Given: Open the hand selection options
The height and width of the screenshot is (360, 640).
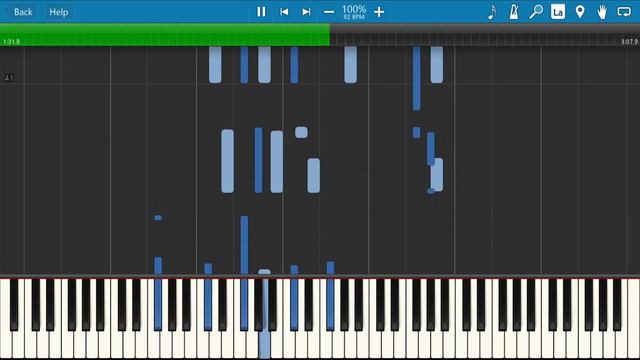Looking at the screenshot, I should tap(602, 12).
